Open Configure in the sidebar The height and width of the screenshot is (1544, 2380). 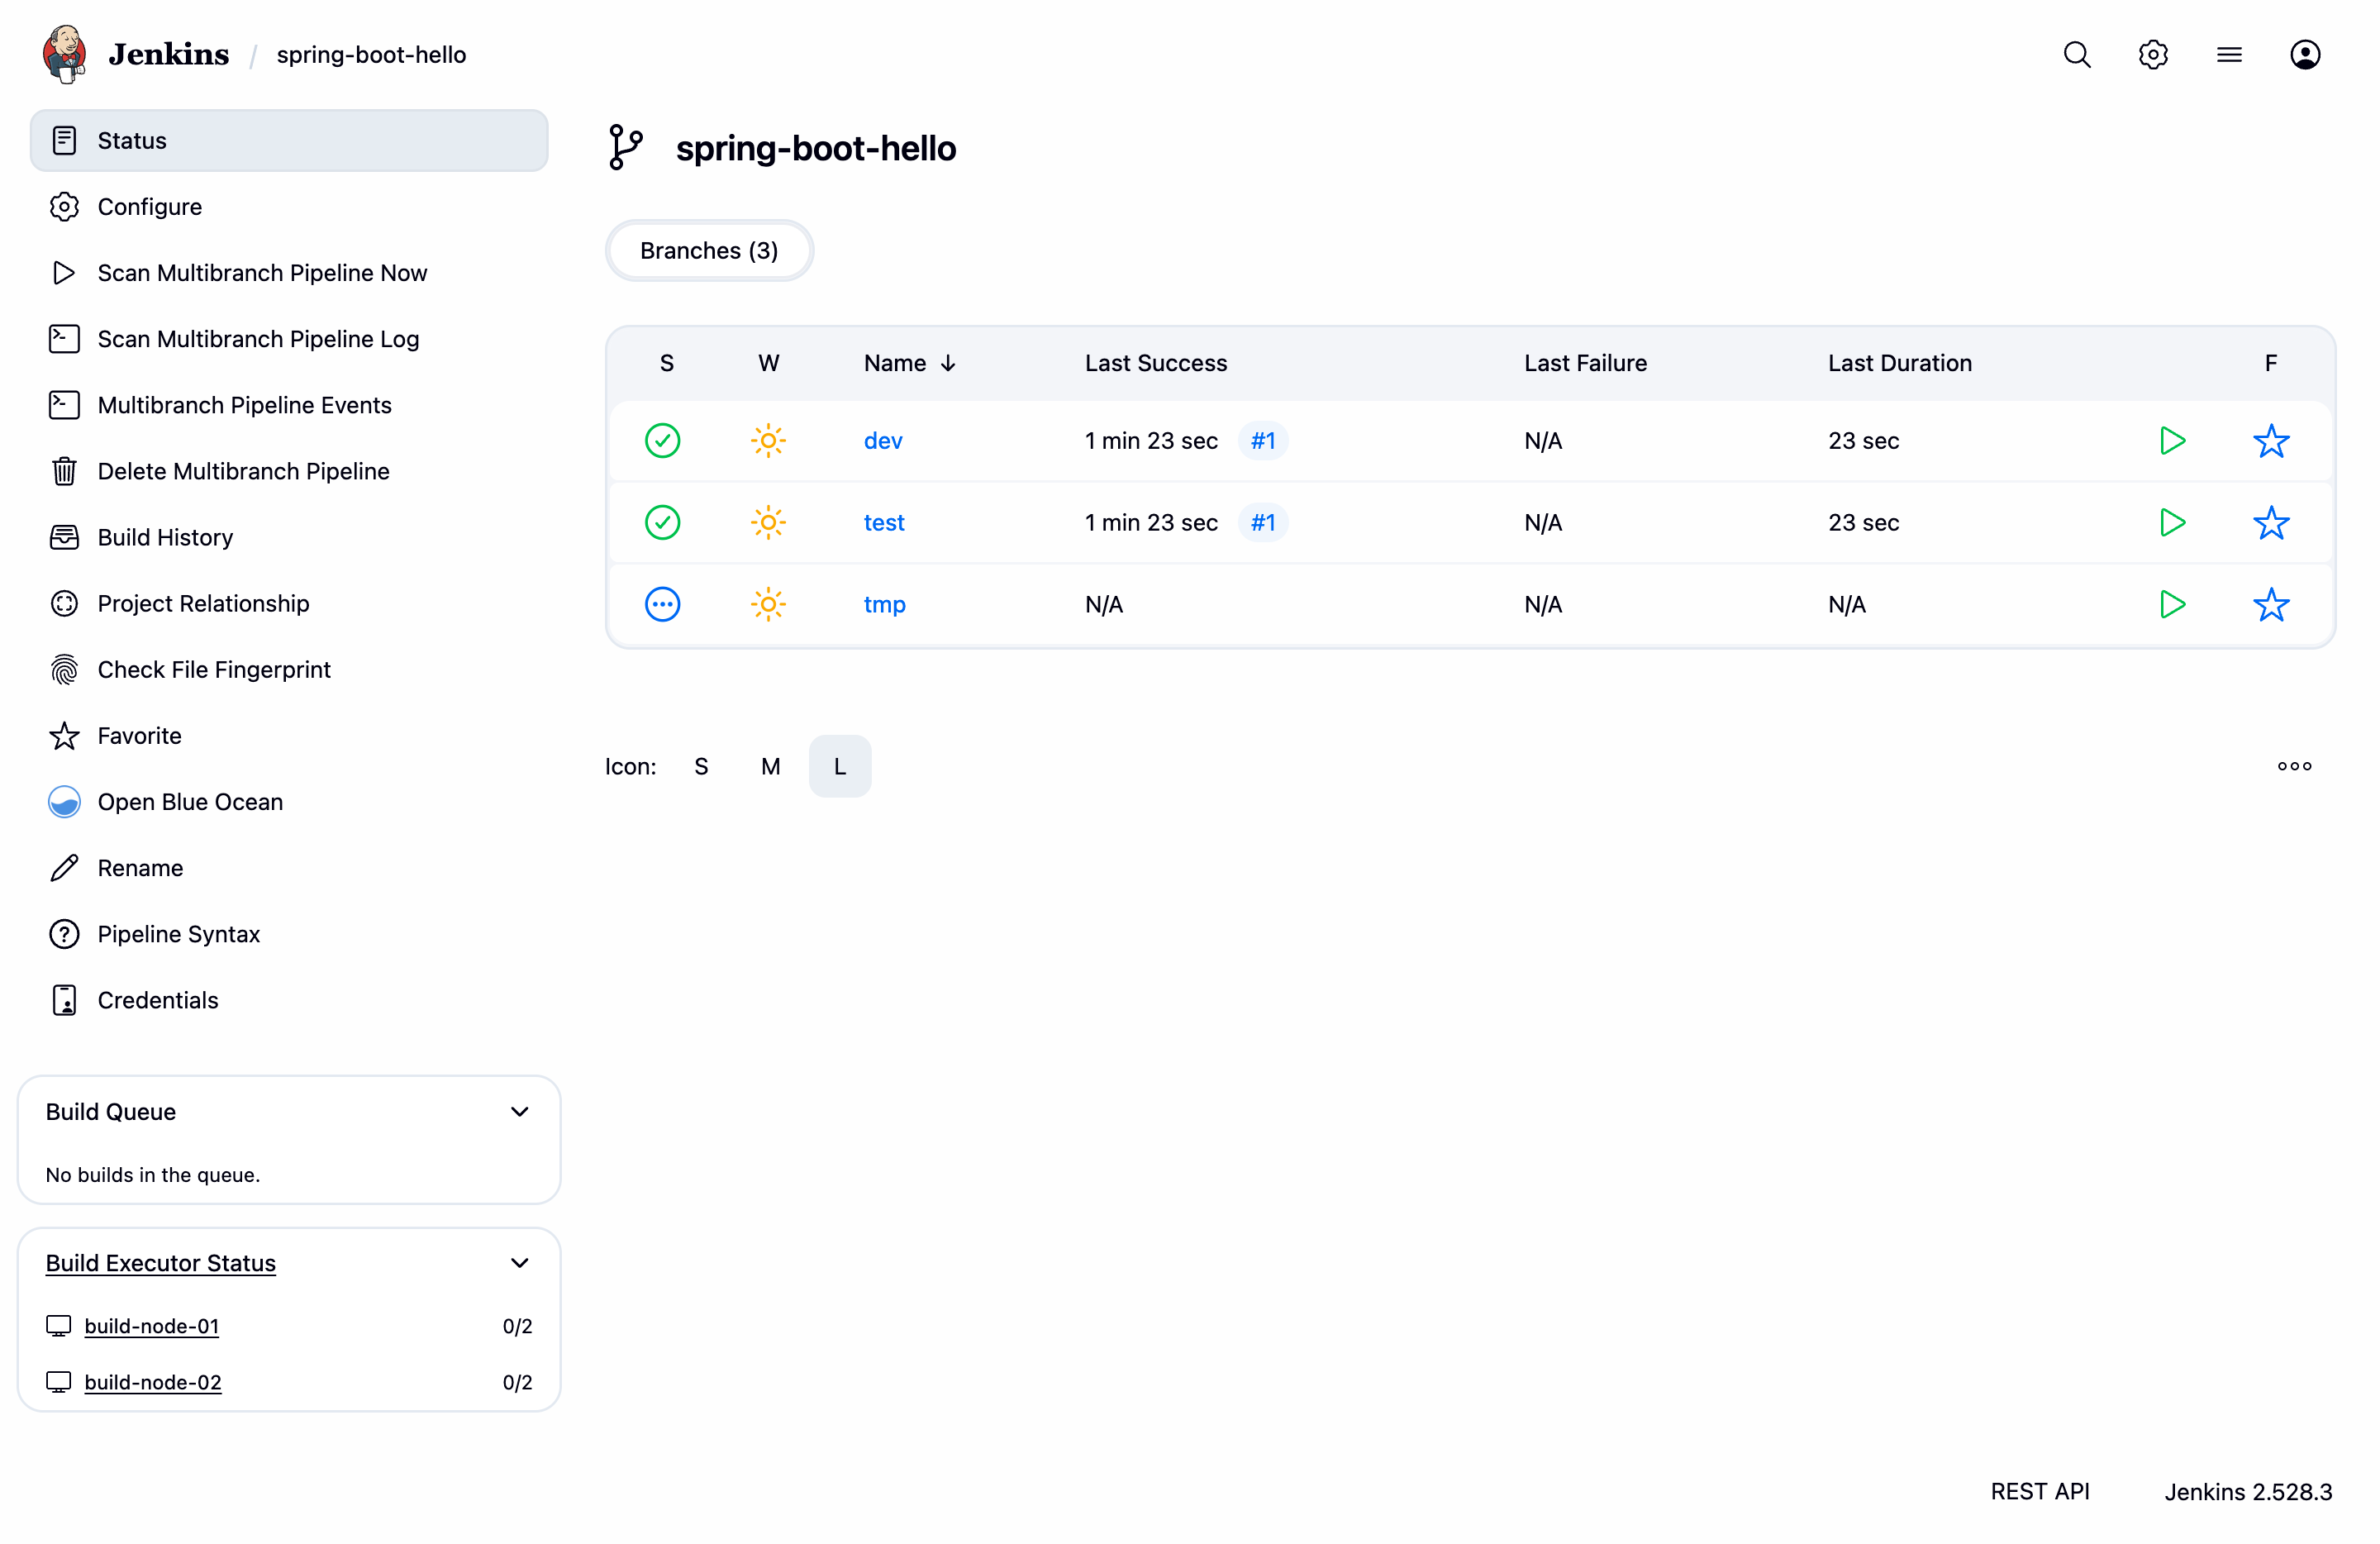click(150, 207)
